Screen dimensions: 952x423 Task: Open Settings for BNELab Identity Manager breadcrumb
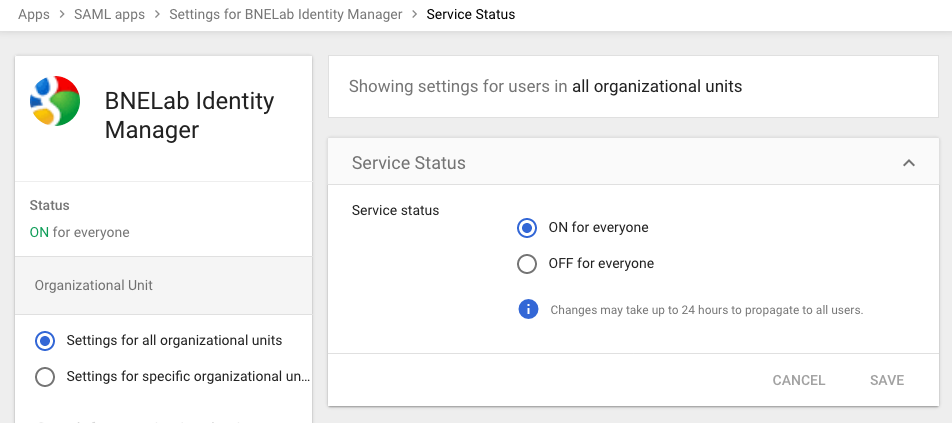[x=285, y=15]
